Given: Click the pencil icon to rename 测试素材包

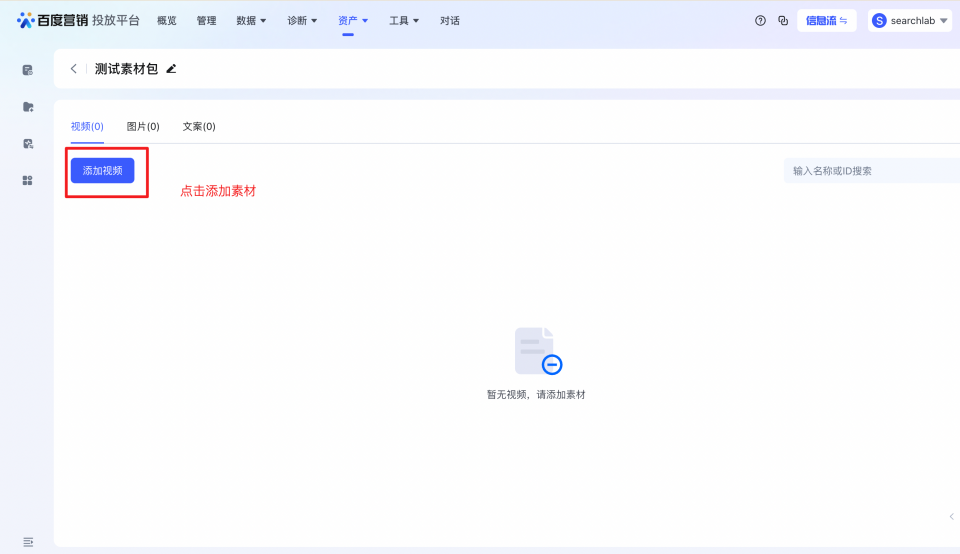Looking at the screenshot, I should (171, 69).
